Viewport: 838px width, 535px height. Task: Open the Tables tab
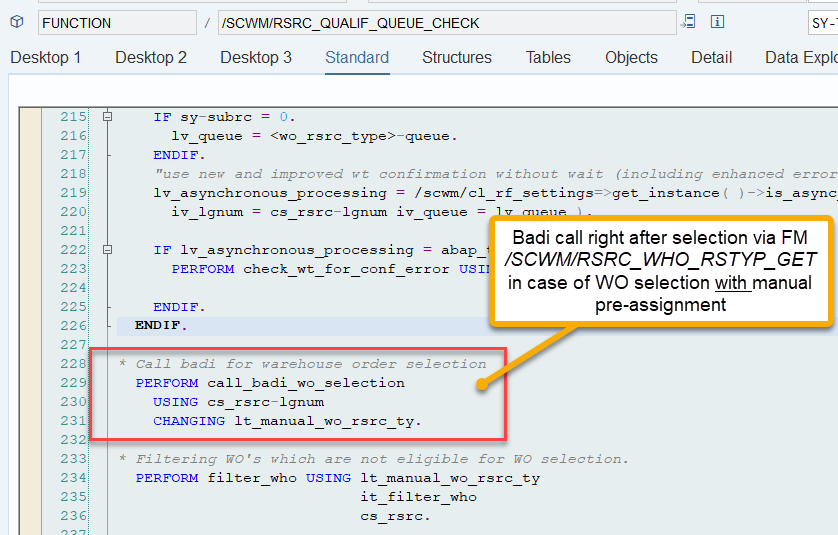(548, 57)
